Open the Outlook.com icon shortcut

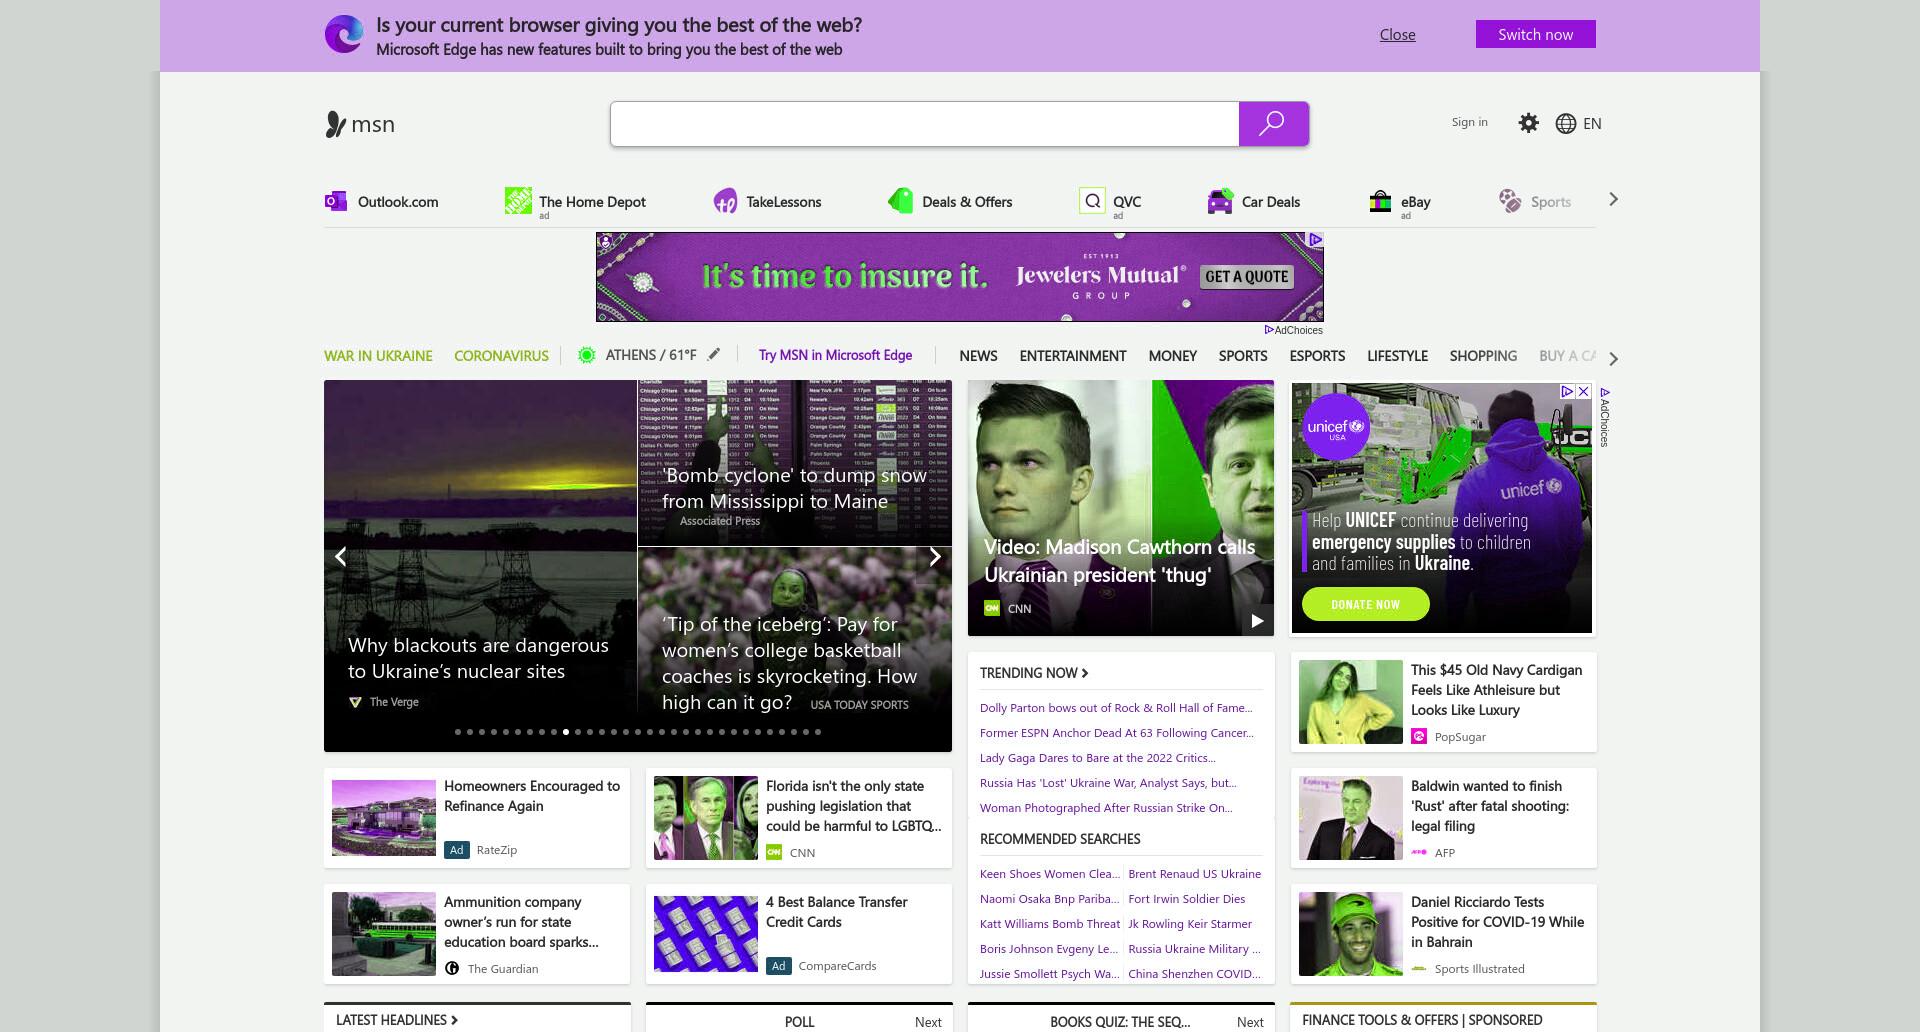[x=336, y=201]
